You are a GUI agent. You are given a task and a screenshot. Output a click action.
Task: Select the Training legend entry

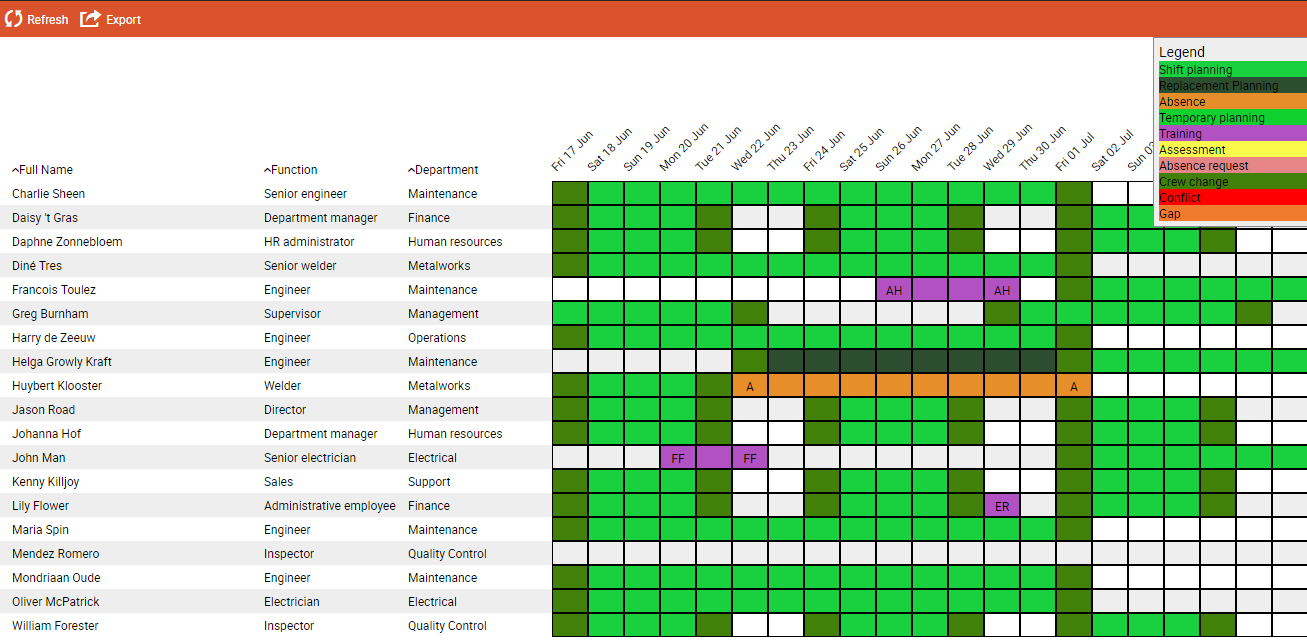[1230, 134]
